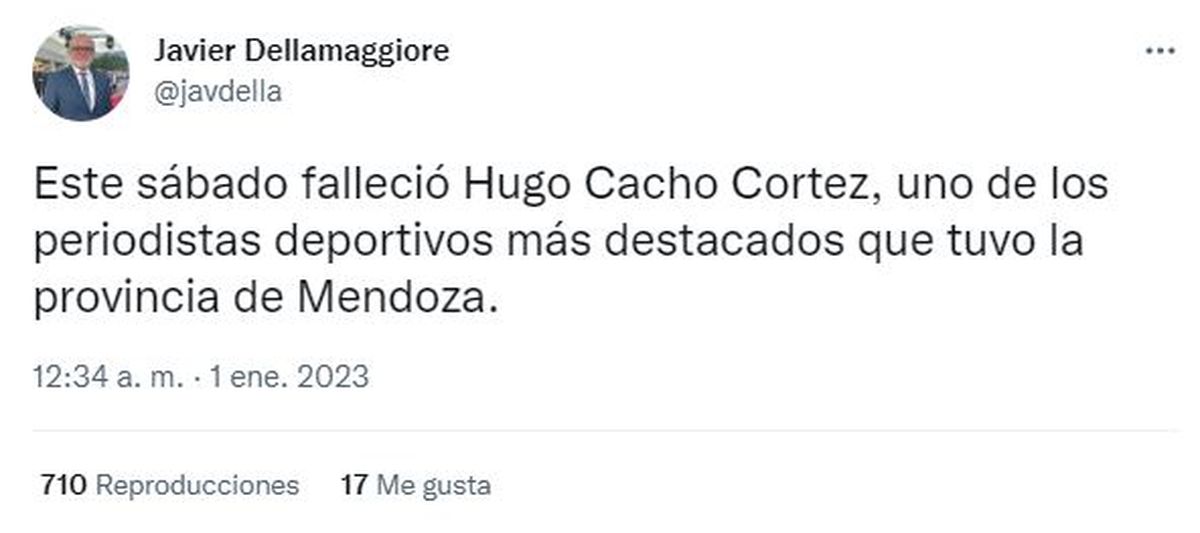Click the name Hugo Cacho Cortez in the tweet

660,187
